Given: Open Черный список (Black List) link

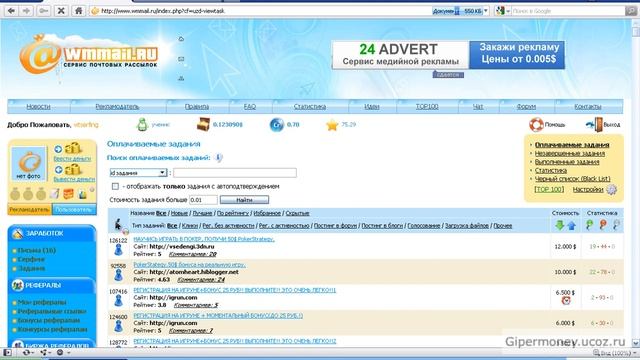Looking at the screenshot, I should coord(573,179).
